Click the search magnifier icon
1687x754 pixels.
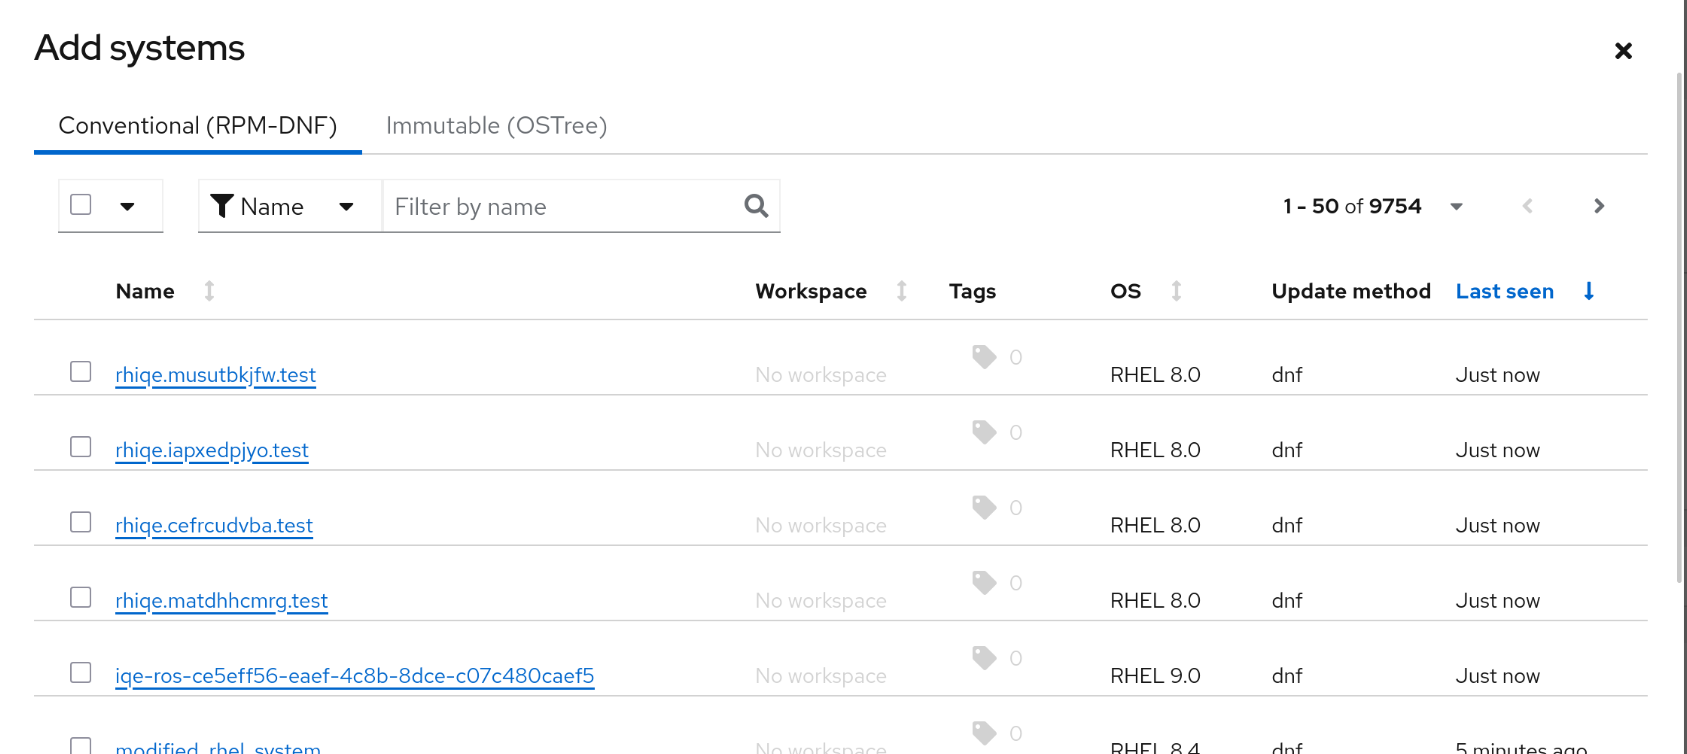756,206
